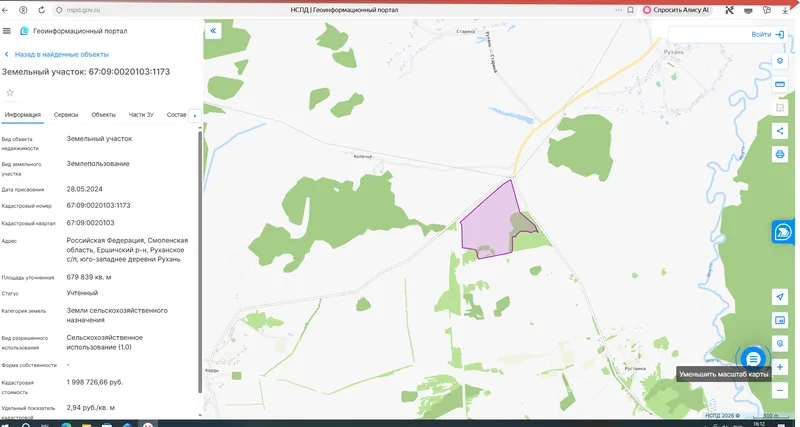
Task: Click the Войти login button
Action: point(767,35)
